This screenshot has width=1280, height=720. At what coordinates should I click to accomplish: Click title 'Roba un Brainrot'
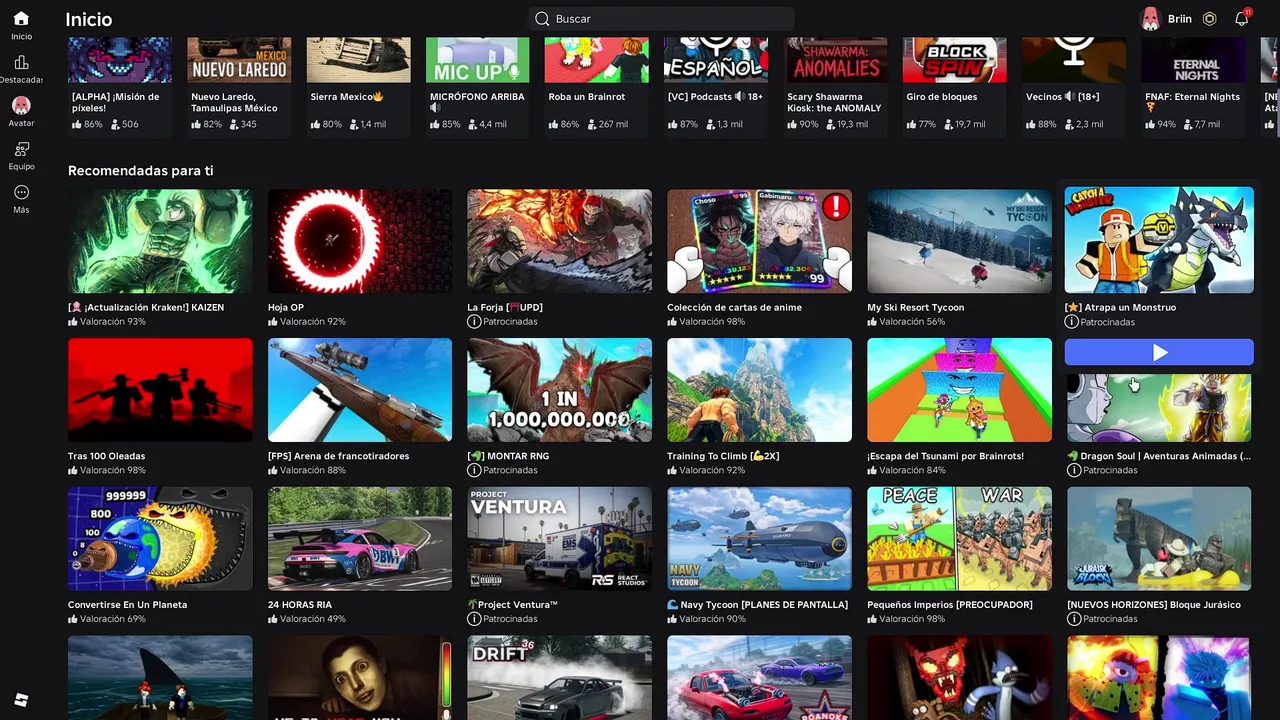587,97
